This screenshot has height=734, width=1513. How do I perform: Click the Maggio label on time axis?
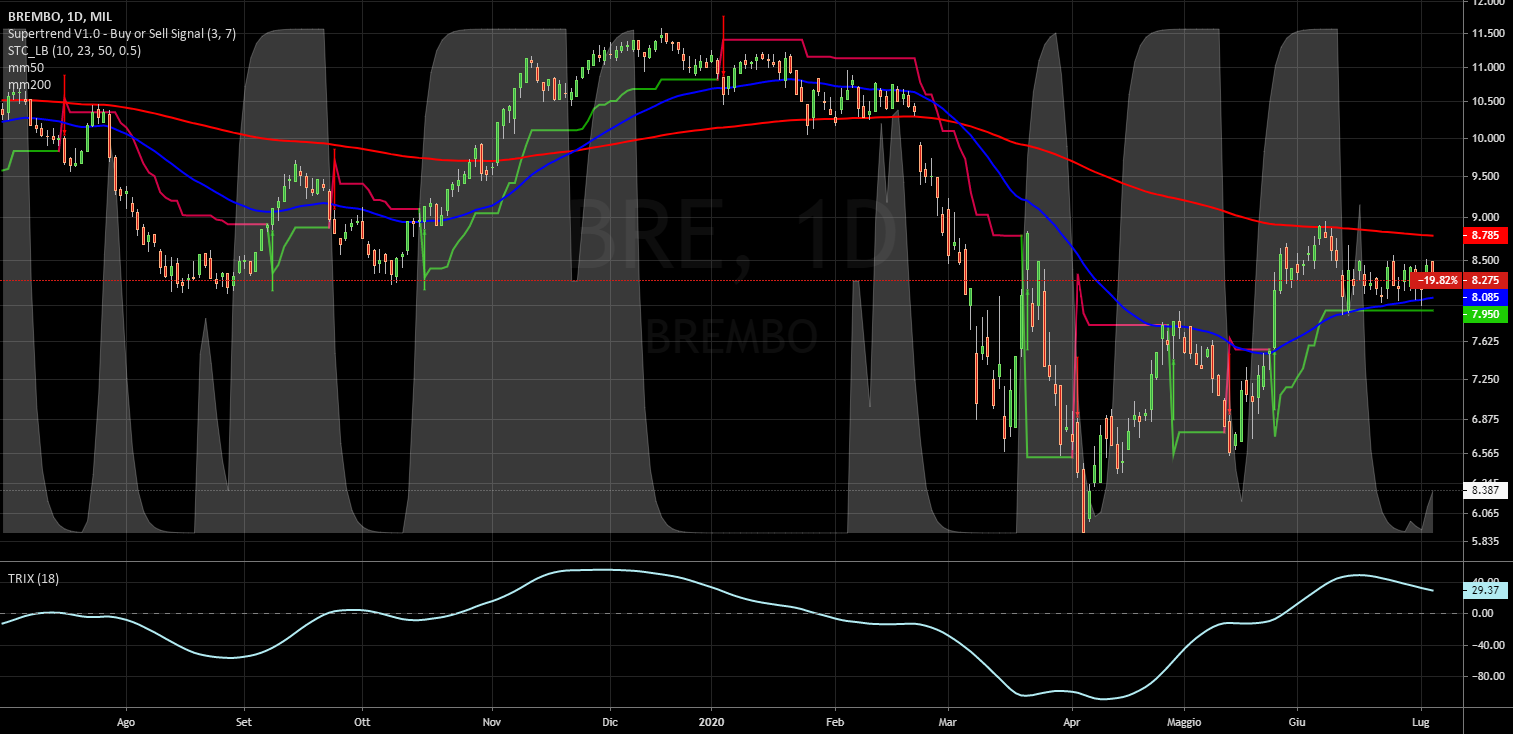point(1182,720)
